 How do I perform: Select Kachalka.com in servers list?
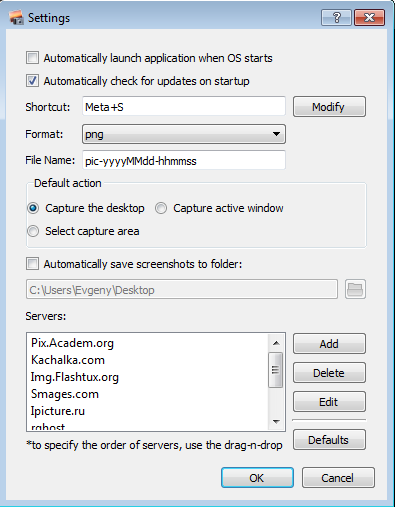click(x=68, y=360)
